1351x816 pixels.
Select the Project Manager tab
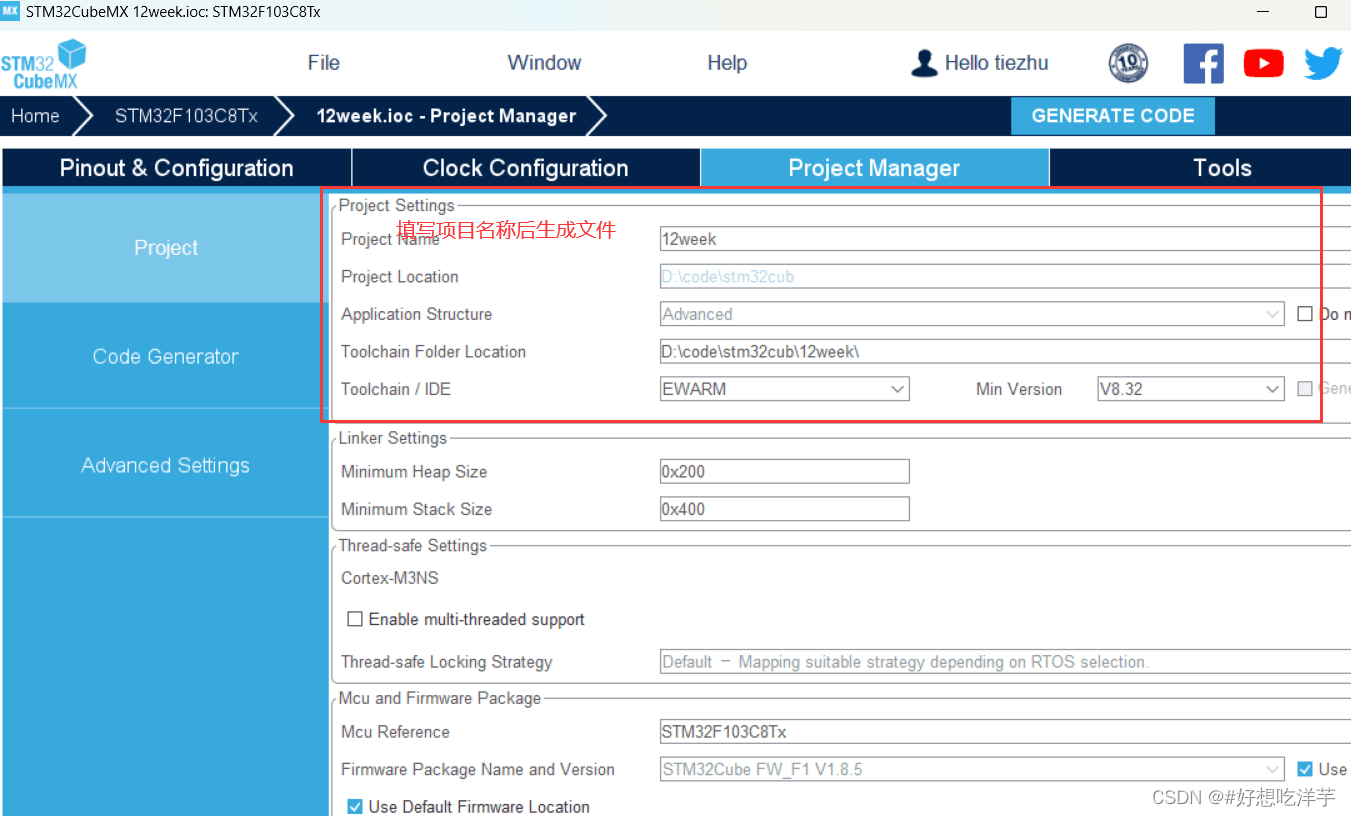pyautogui.click(x=874, y=168)
